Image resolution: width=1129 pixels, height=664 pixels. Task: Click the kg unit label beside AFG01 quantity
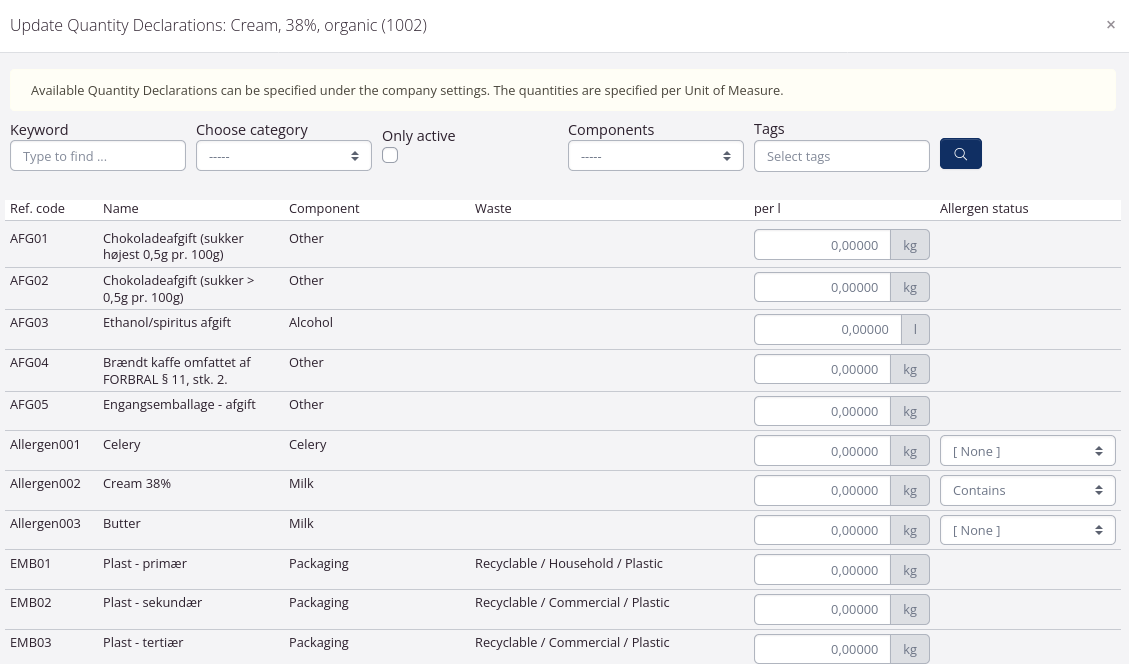909,244
